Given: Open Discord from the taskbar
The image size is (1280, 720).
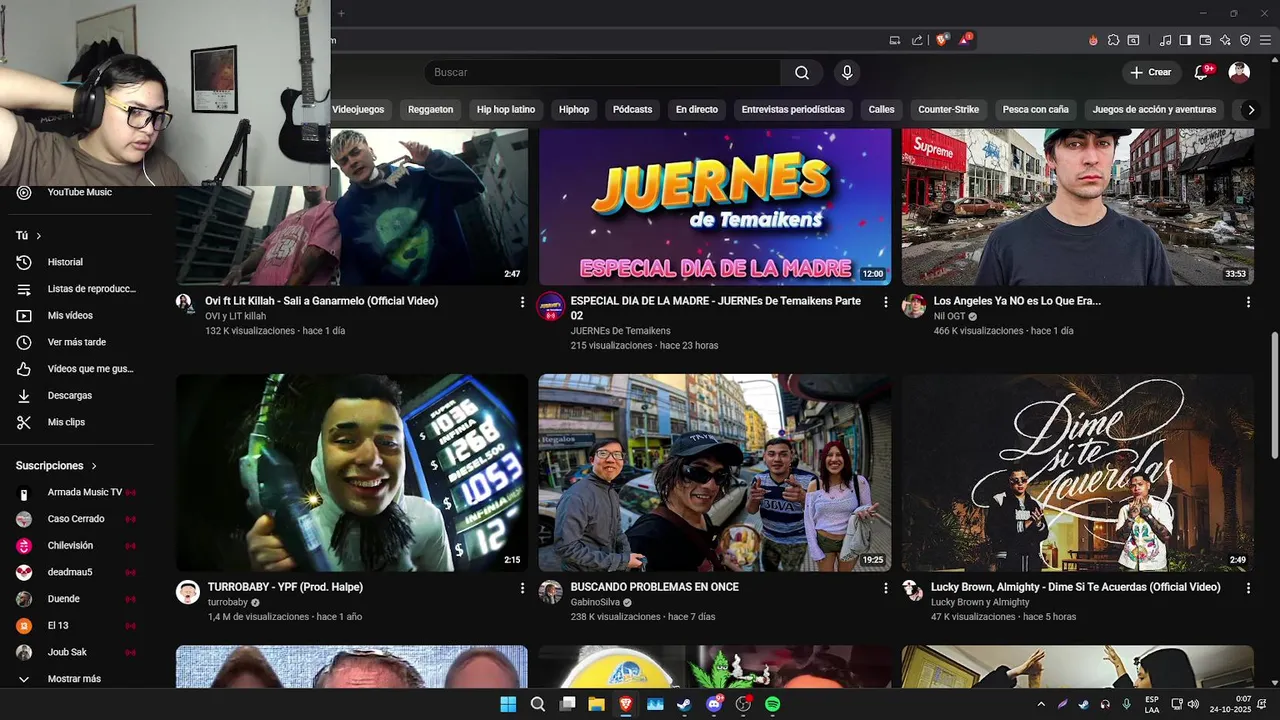Looking at the screenshot, I should (x=714, y=704).
